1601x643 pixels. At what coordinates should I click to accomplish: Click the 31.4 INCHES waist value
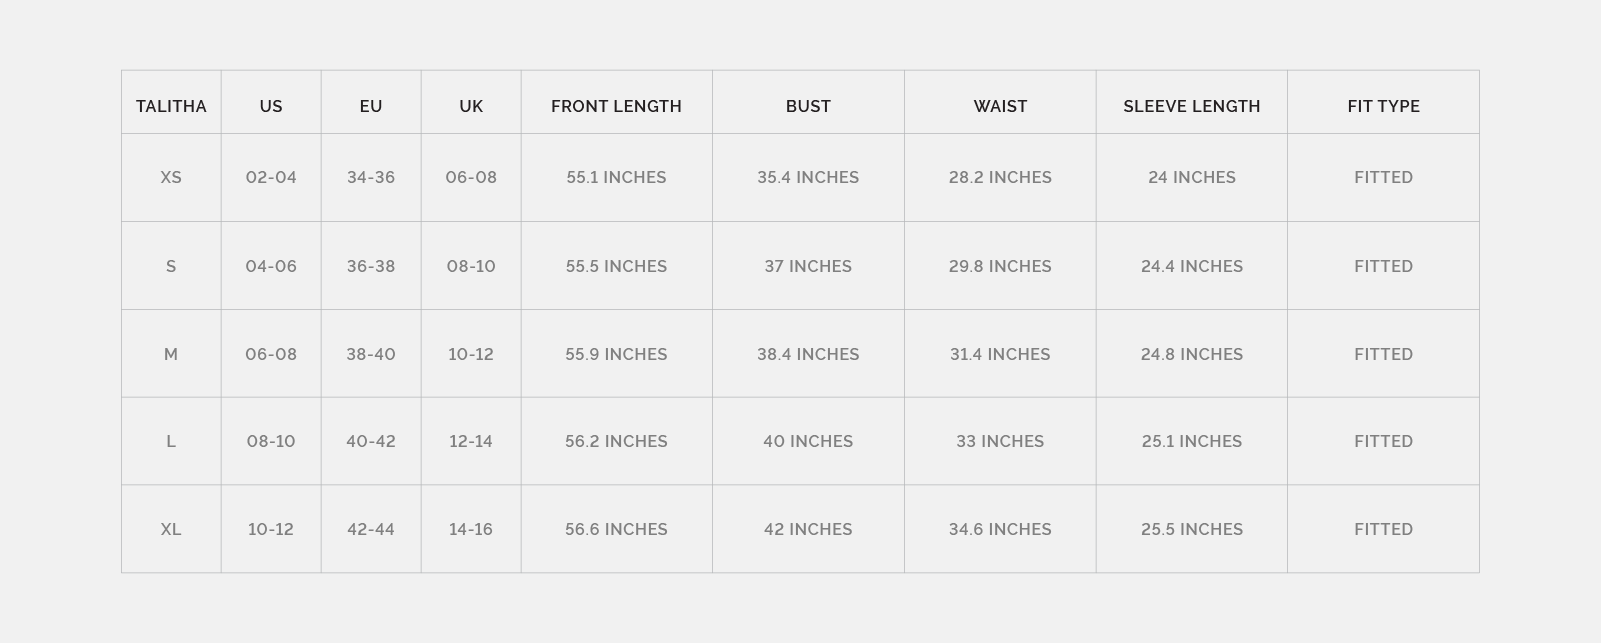click(x=1000, y=354)
